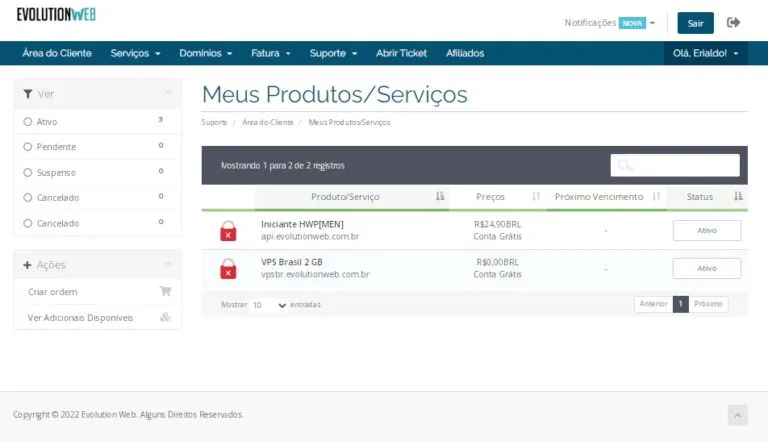Click the Meus Produtos/Serviços breadcrumb text
The image size is (768, 441).
(349, 122)
